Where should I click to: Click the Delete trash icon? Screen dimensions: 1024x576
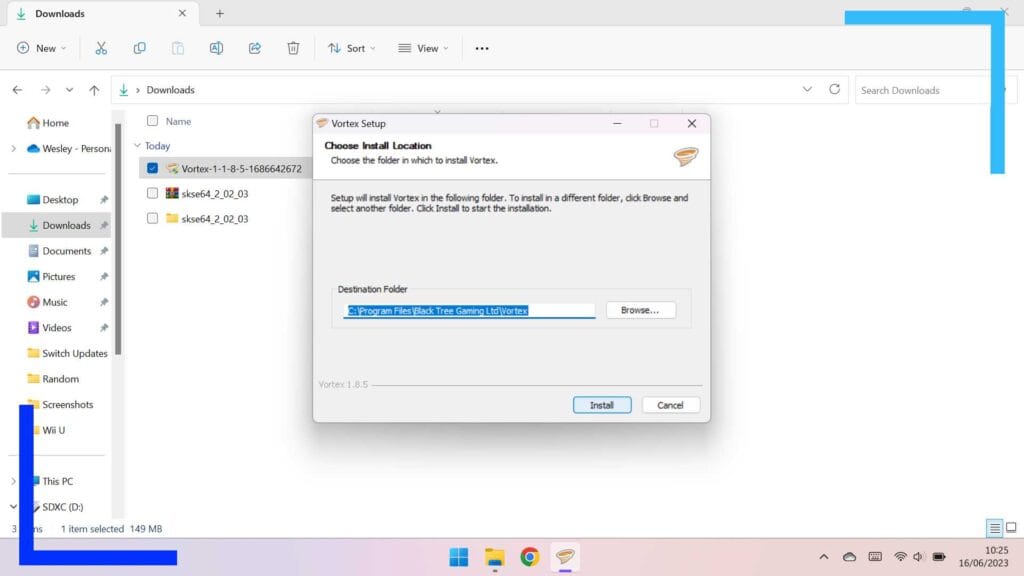pos(293,48)
